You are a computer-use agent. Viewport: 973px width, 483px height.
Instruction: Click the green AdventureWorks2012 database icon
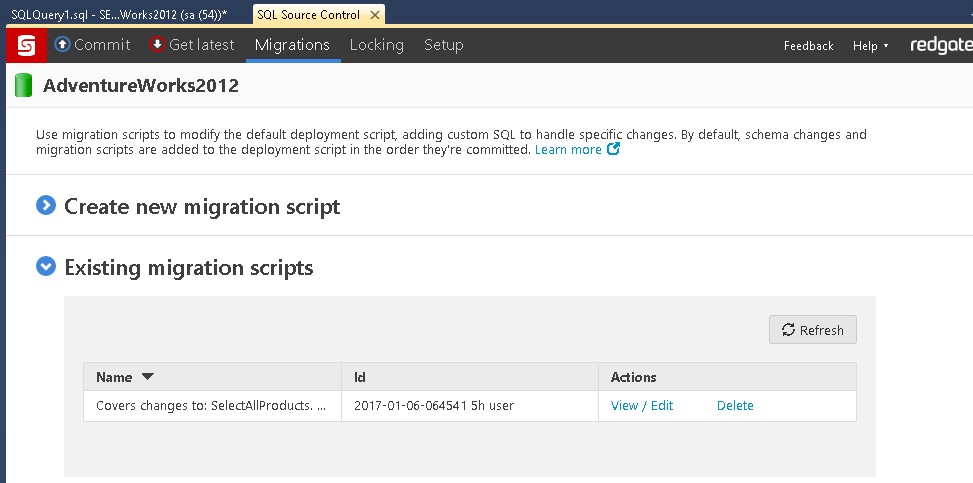pos(23,86)
